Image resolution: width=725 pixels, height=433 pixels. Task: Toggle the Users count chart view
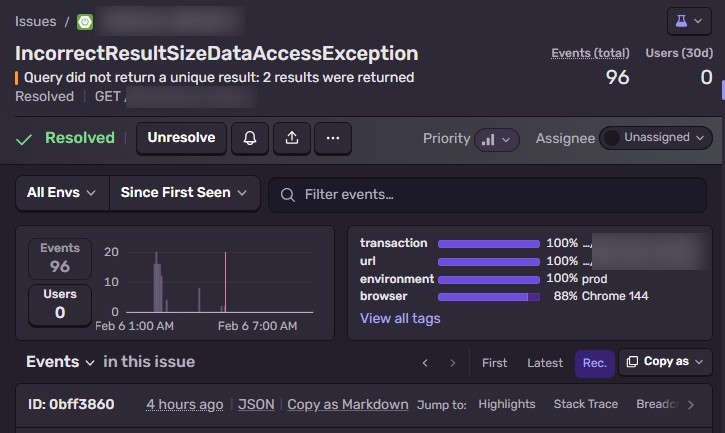pyautogui.click(x=60, y=304)
